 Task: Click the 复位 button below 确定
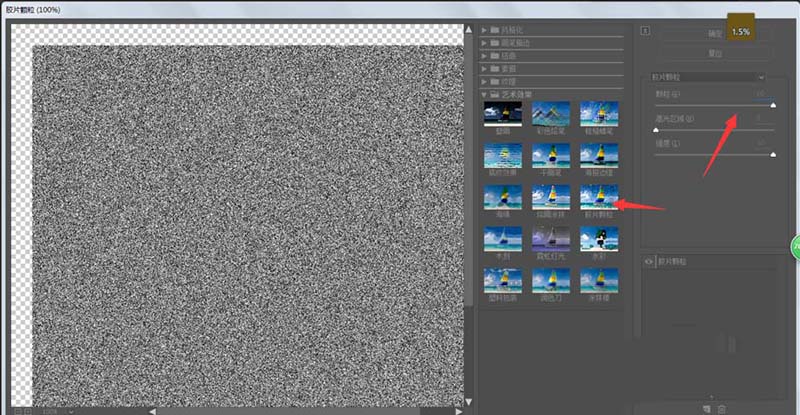pos(715,53)
